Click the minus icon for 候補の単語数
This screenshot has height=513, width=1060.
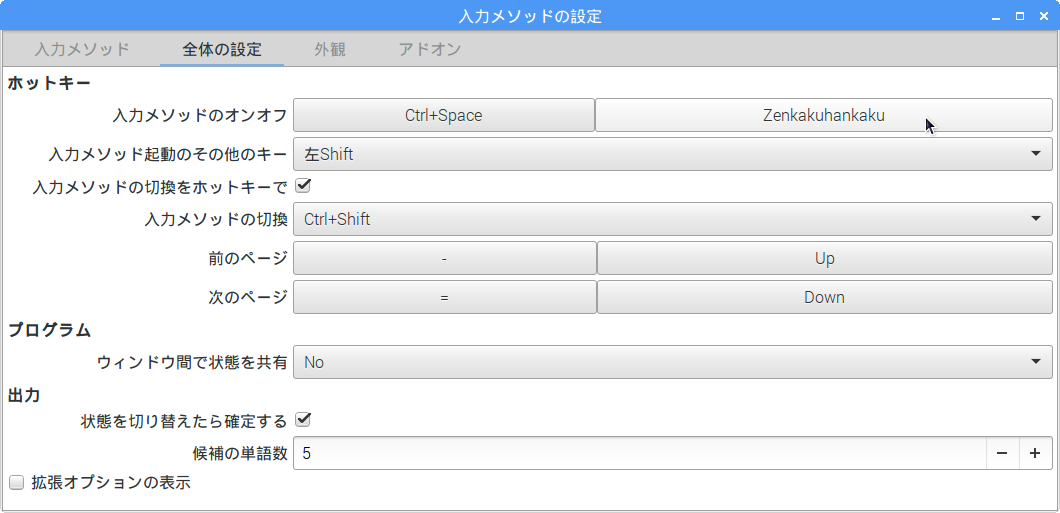[x=1003, y=453]
